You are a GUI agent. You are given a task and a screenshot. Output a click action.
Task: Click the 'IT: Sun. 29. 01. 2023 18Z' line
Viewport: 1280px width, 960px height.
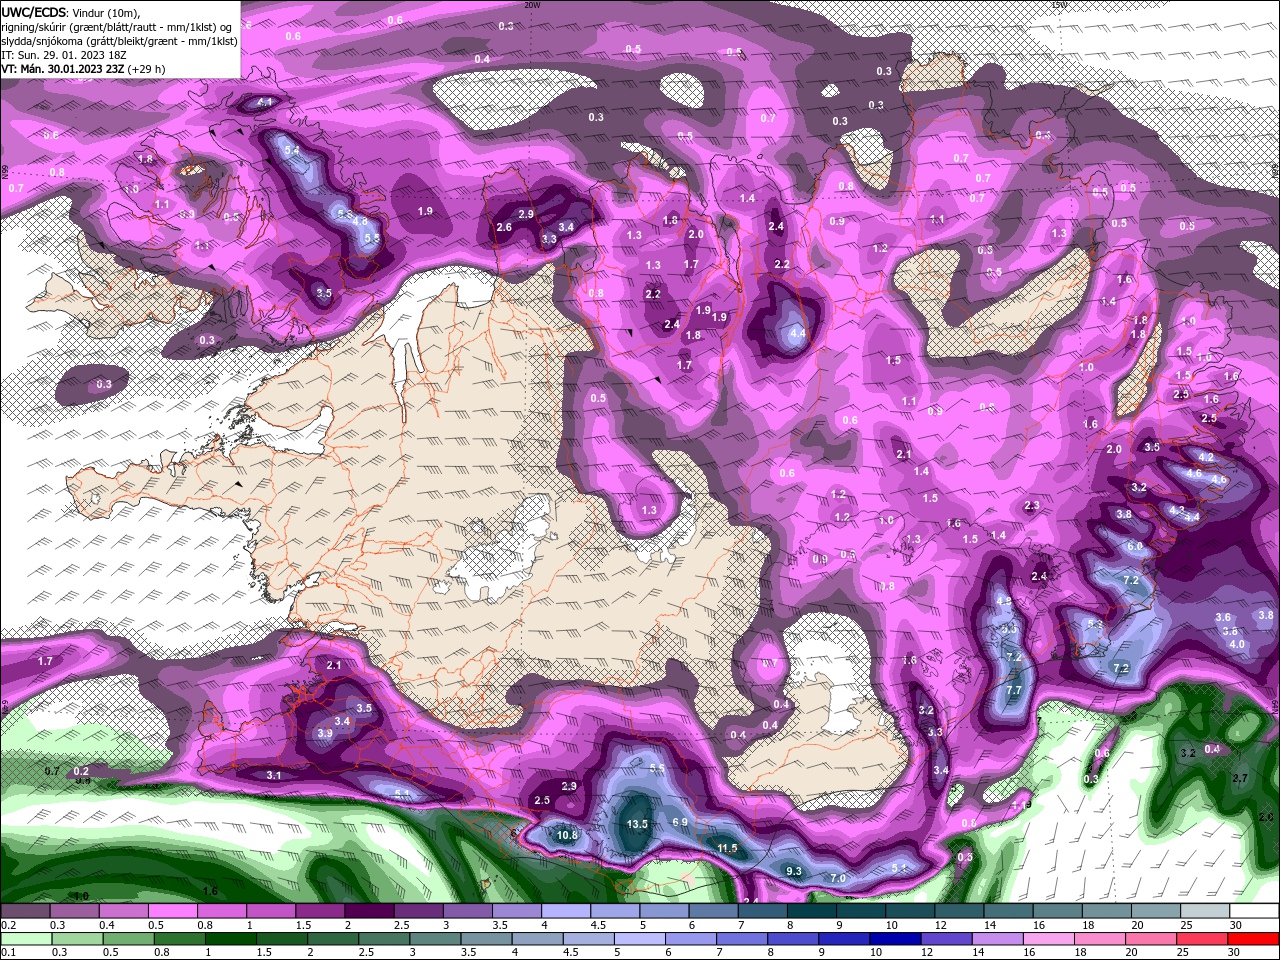pyautogui.click(x=64, y=55)
